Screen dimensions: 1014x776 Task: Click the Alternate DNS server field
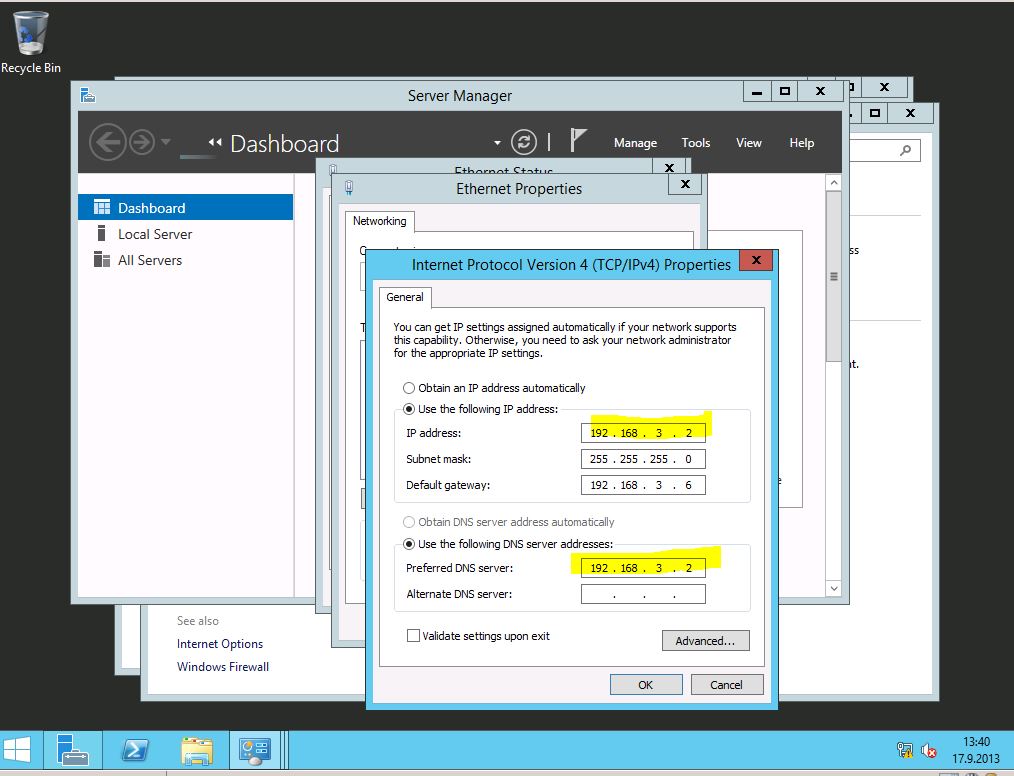click(643, 594)
